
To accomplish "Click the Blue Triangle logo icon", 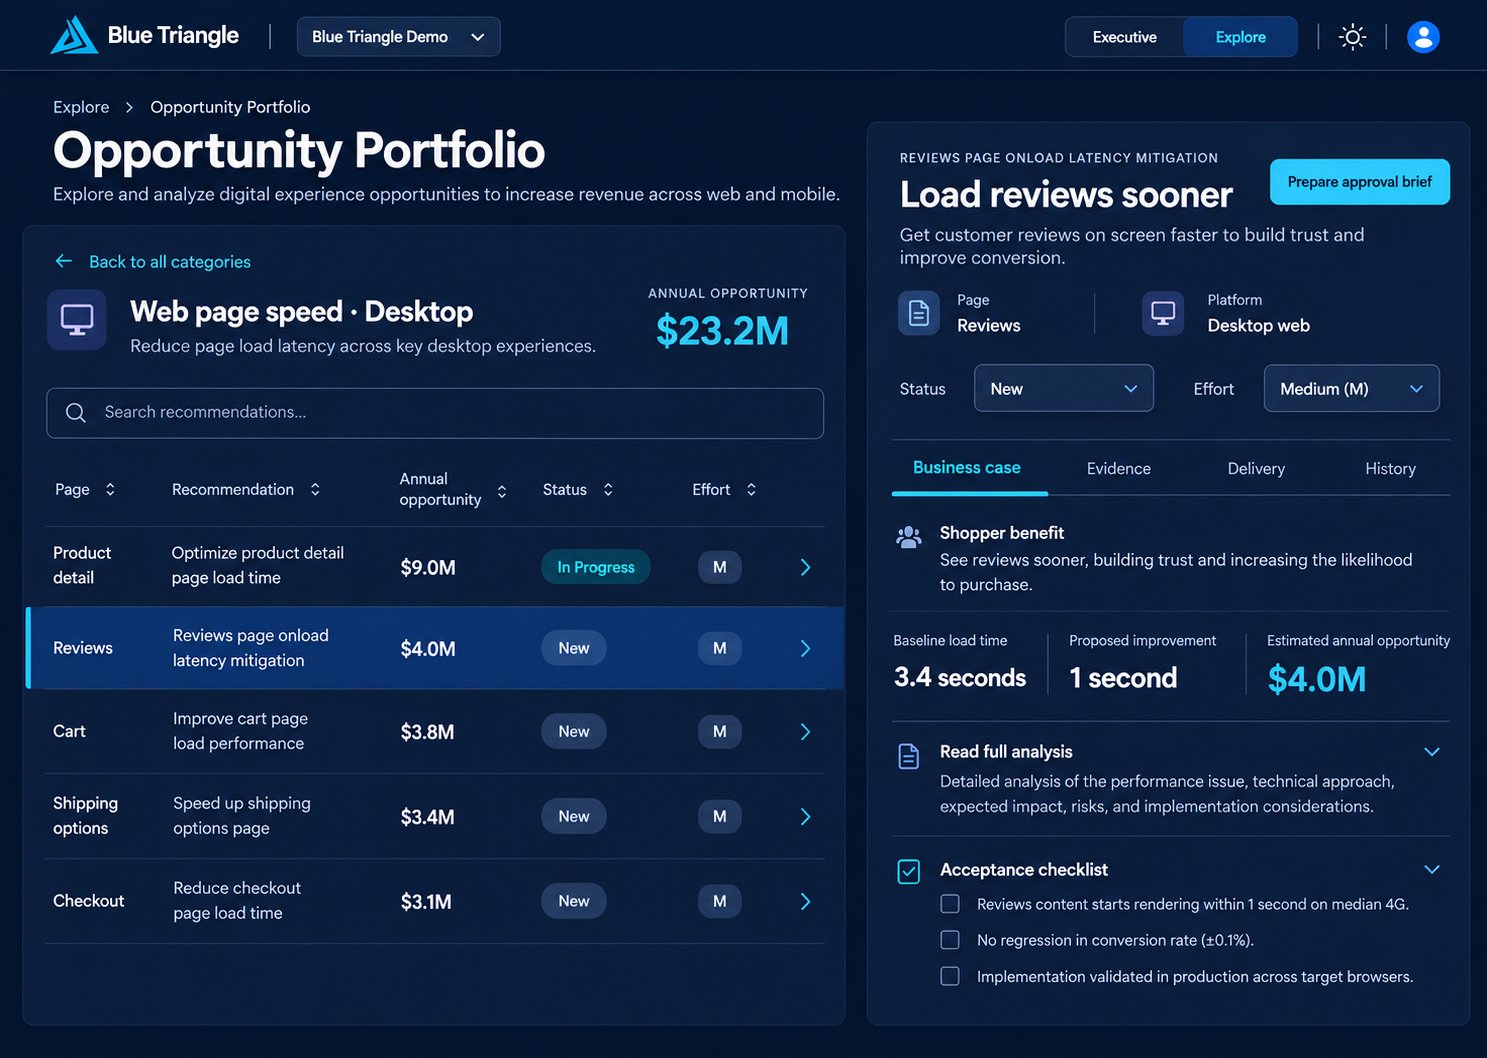I will tap(74, 36).
